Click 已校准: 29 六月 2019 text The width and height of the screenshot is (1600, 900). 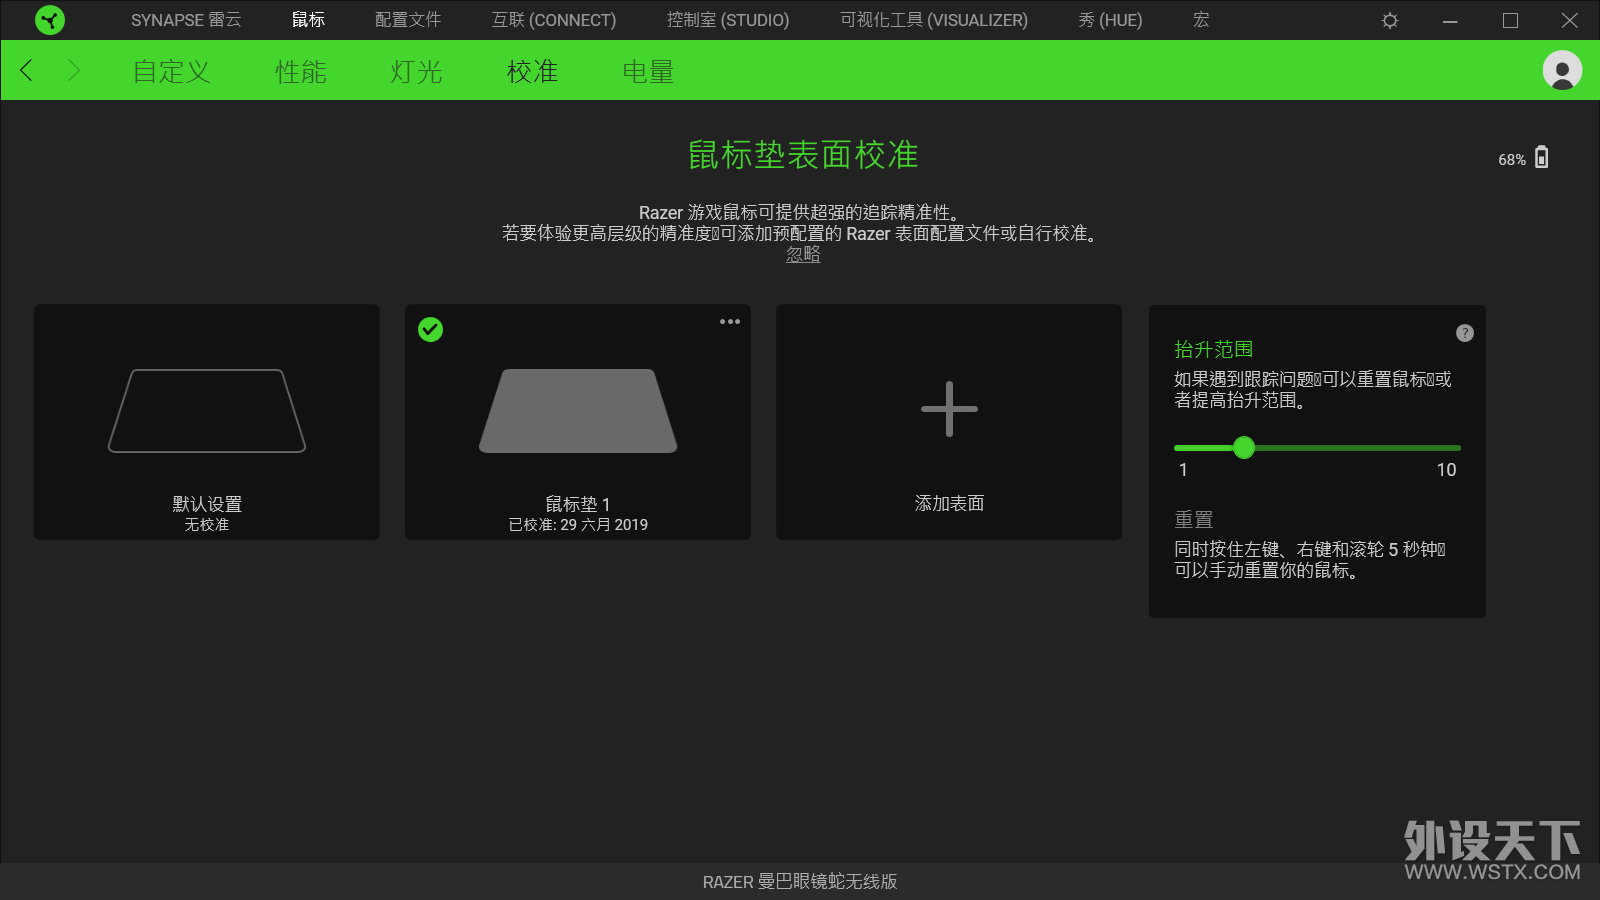tap(578, 525)
